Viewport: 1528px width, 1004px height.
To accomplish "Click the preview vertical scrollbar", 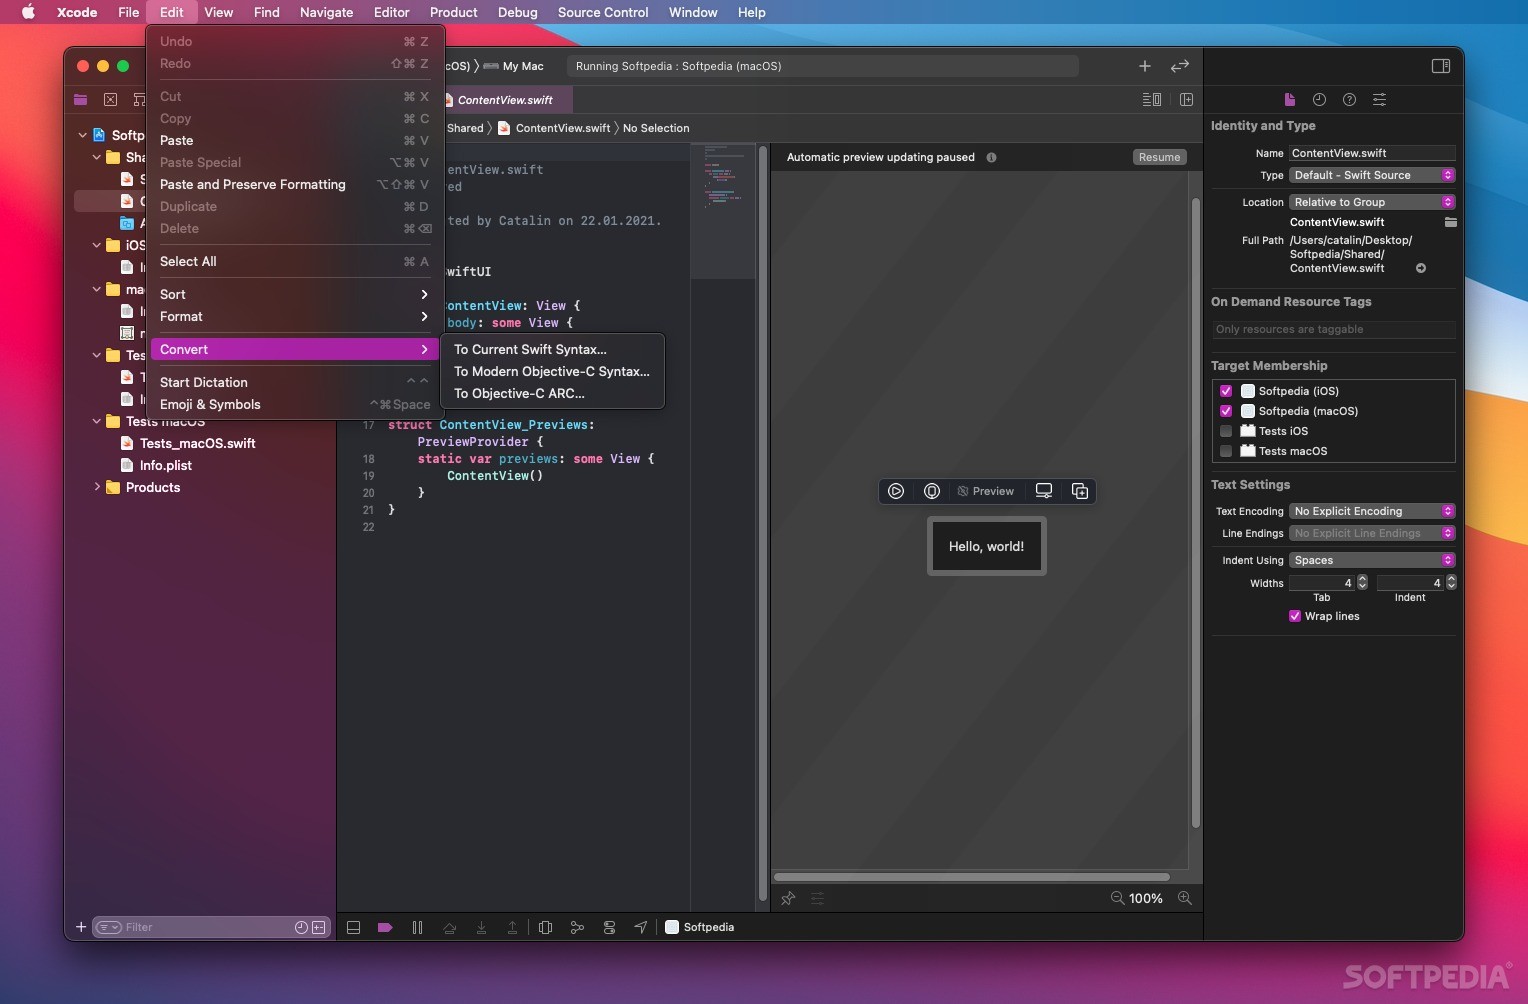I will coord(1195,513).
